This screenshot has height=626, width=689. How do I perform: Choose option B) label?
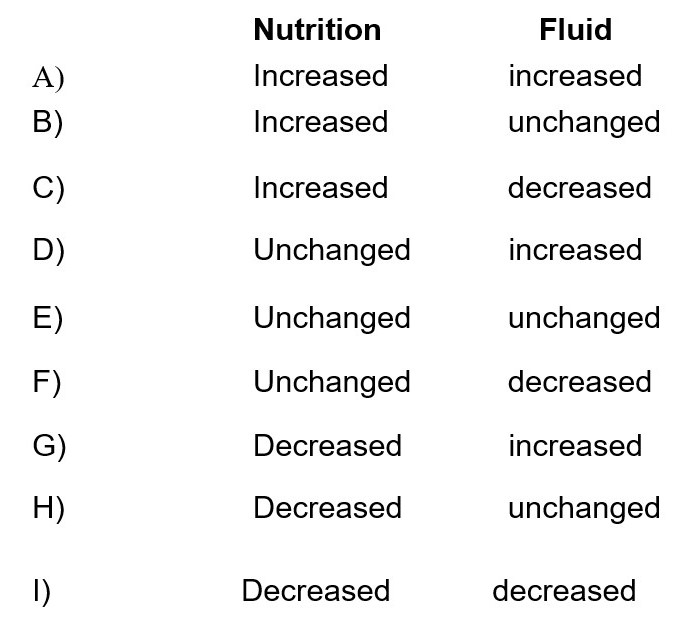point(48,123)
